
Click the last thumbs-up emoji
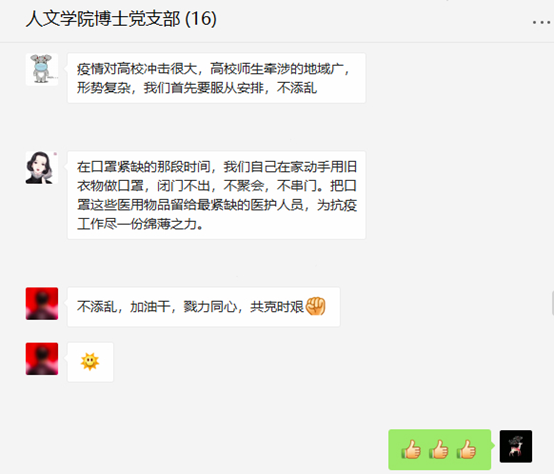(466, 449)
